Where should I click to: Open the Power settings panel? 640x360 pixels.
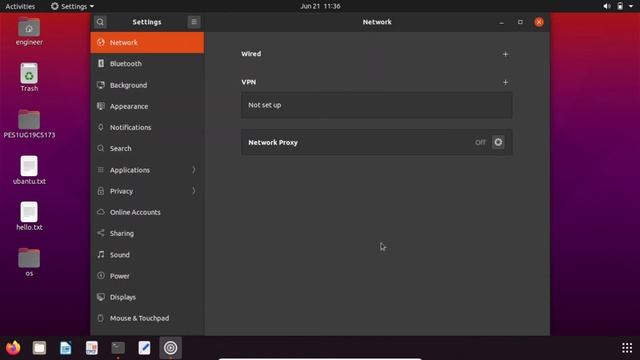tap(147, 276)
